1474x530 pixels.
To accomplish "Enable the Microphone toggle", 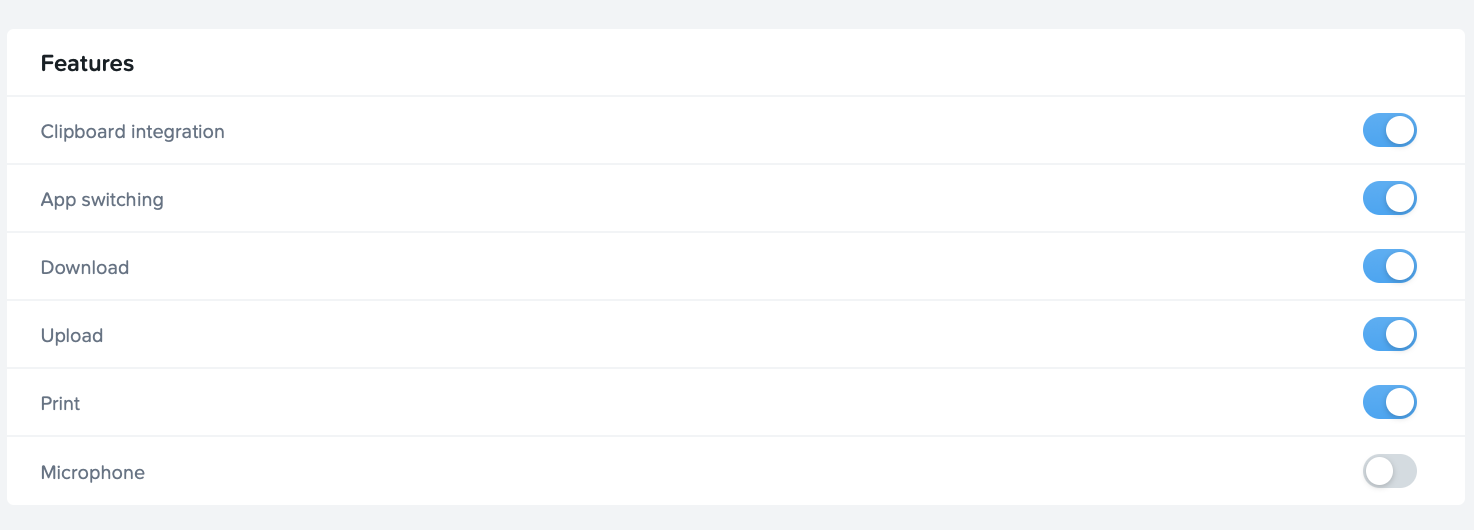I will point(1389,471).
